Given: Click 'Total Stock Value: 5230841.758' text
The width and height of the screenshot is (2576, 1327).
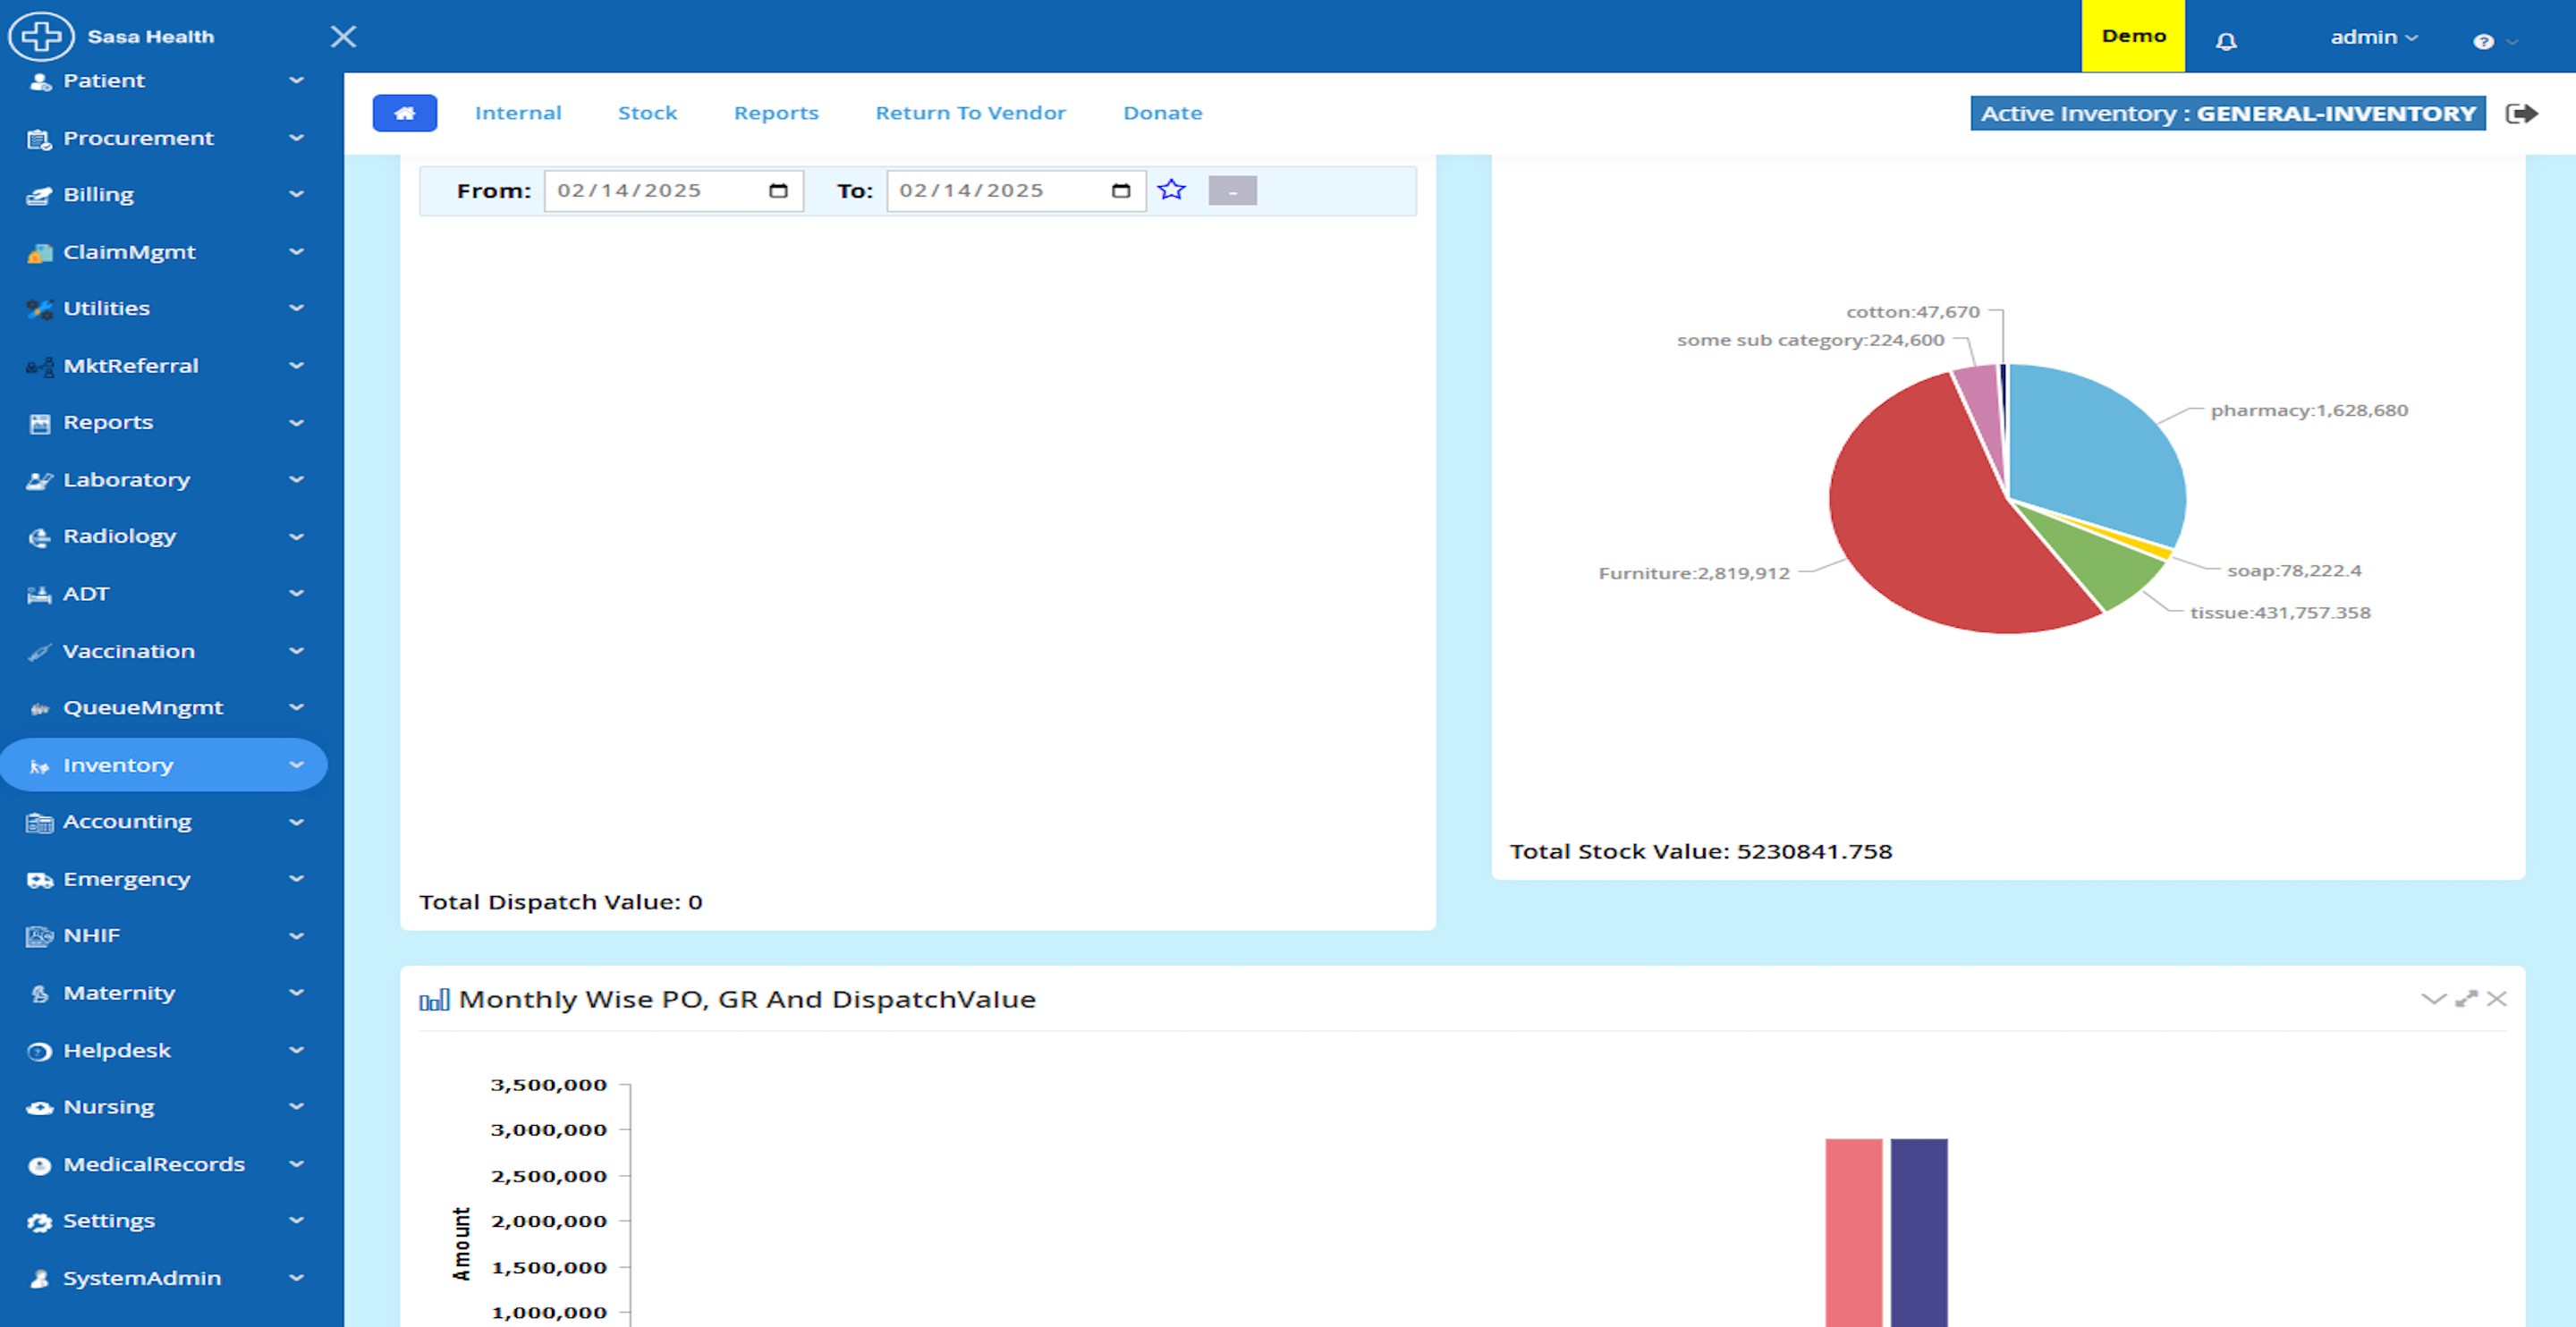Looking at the screenshot, I should tap(1701, 851).
